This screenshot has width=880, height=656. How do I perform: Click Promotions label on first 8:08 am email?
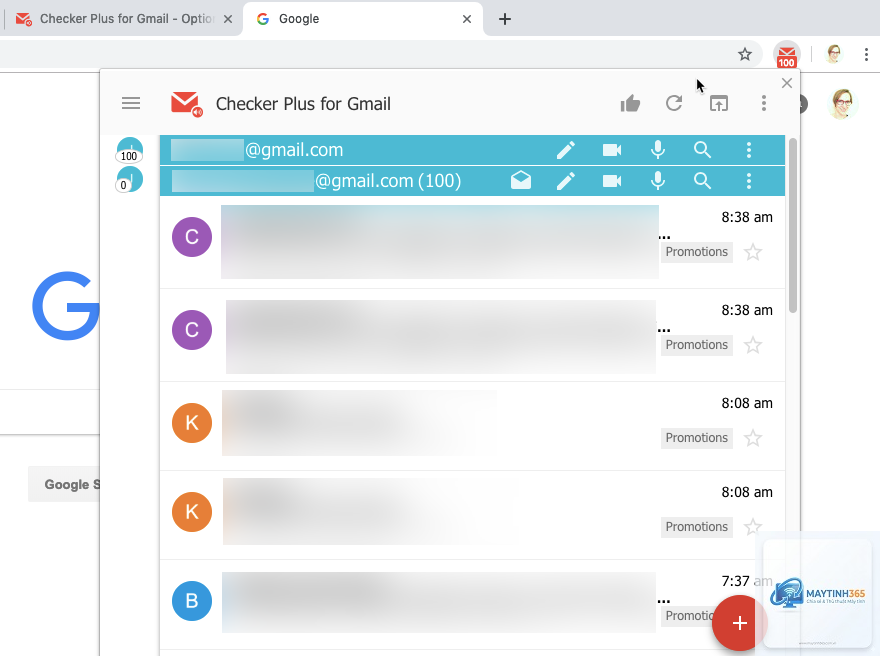696,438
